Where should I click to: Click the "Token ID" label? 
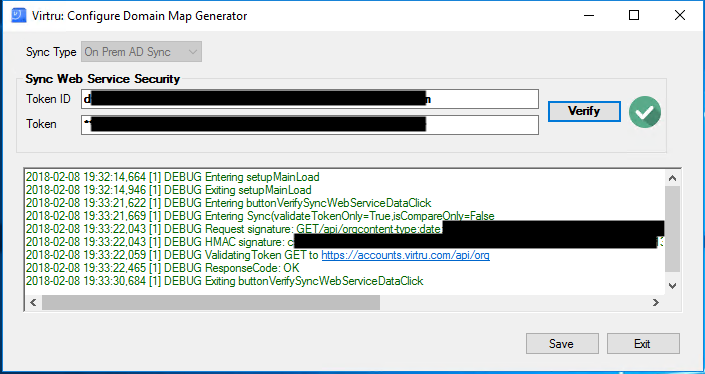coord(49,99)
